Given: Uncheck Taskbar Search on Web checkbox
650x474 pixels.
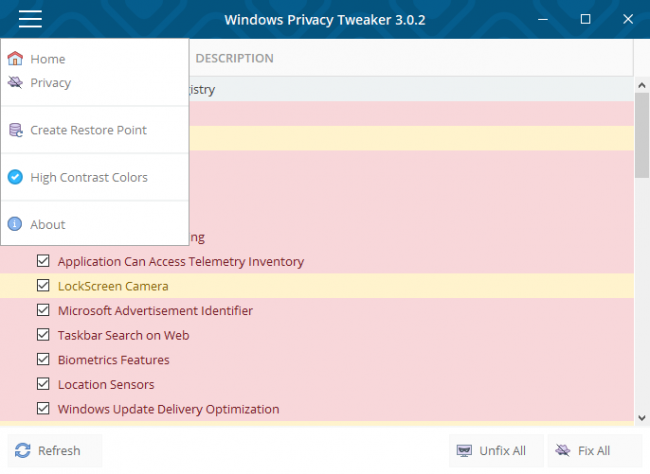Looking at the screenshot, I should click(x=43, y=335).
